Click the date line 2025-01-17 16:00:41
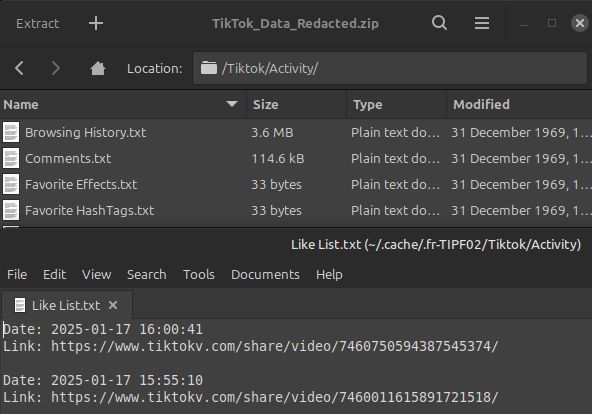The image size is (592, 414). click(x=103, y=329)
